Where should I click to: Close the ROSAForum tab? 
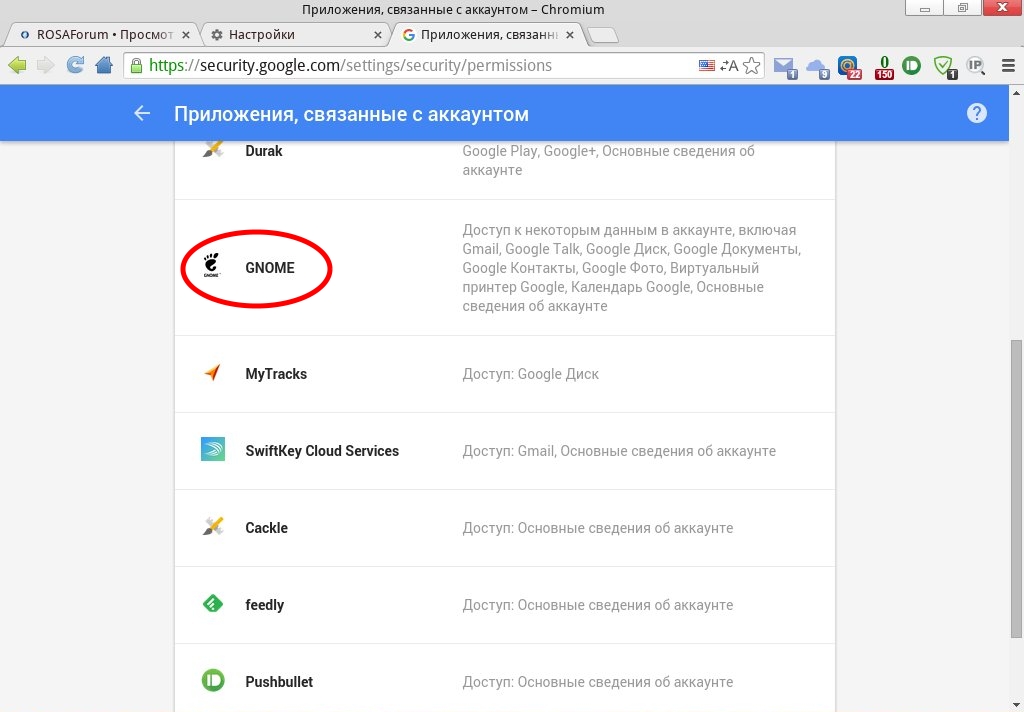click(x=185, y=35)
